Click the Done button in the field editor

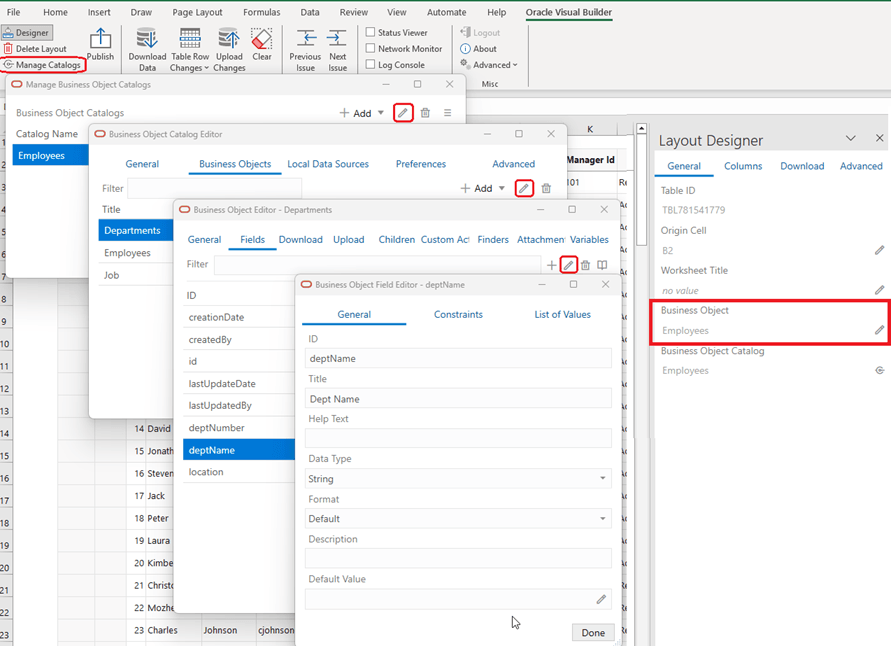(592, 632)
